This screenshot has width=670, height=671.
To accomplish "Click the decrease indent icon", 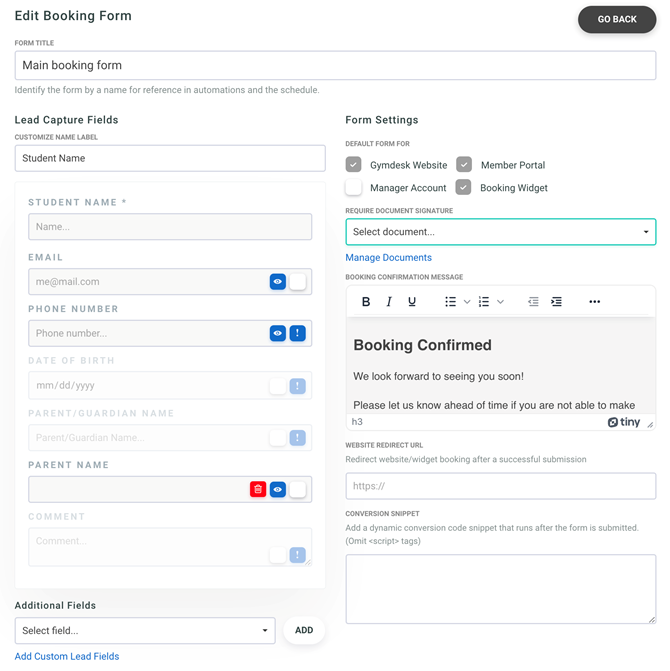I will click(533, 302).
